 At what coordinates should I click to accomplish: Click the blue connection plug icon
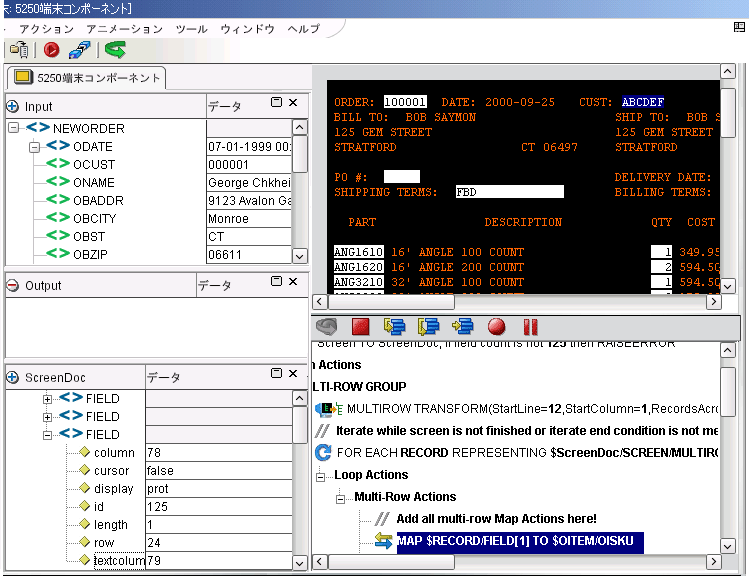(80, 49)
